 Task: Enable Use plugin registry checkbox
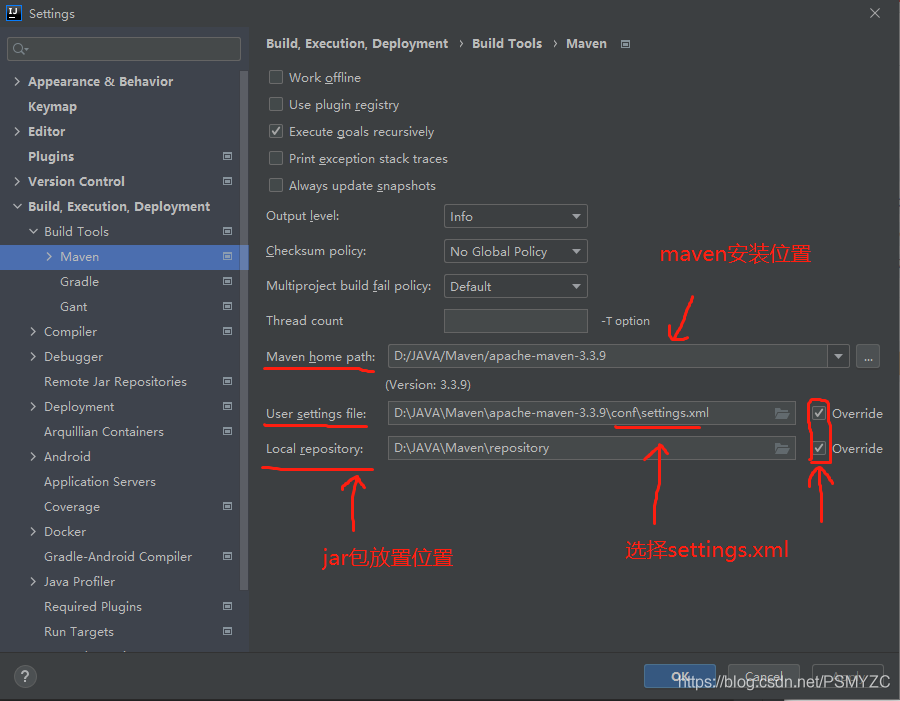[x=276, y=104]
